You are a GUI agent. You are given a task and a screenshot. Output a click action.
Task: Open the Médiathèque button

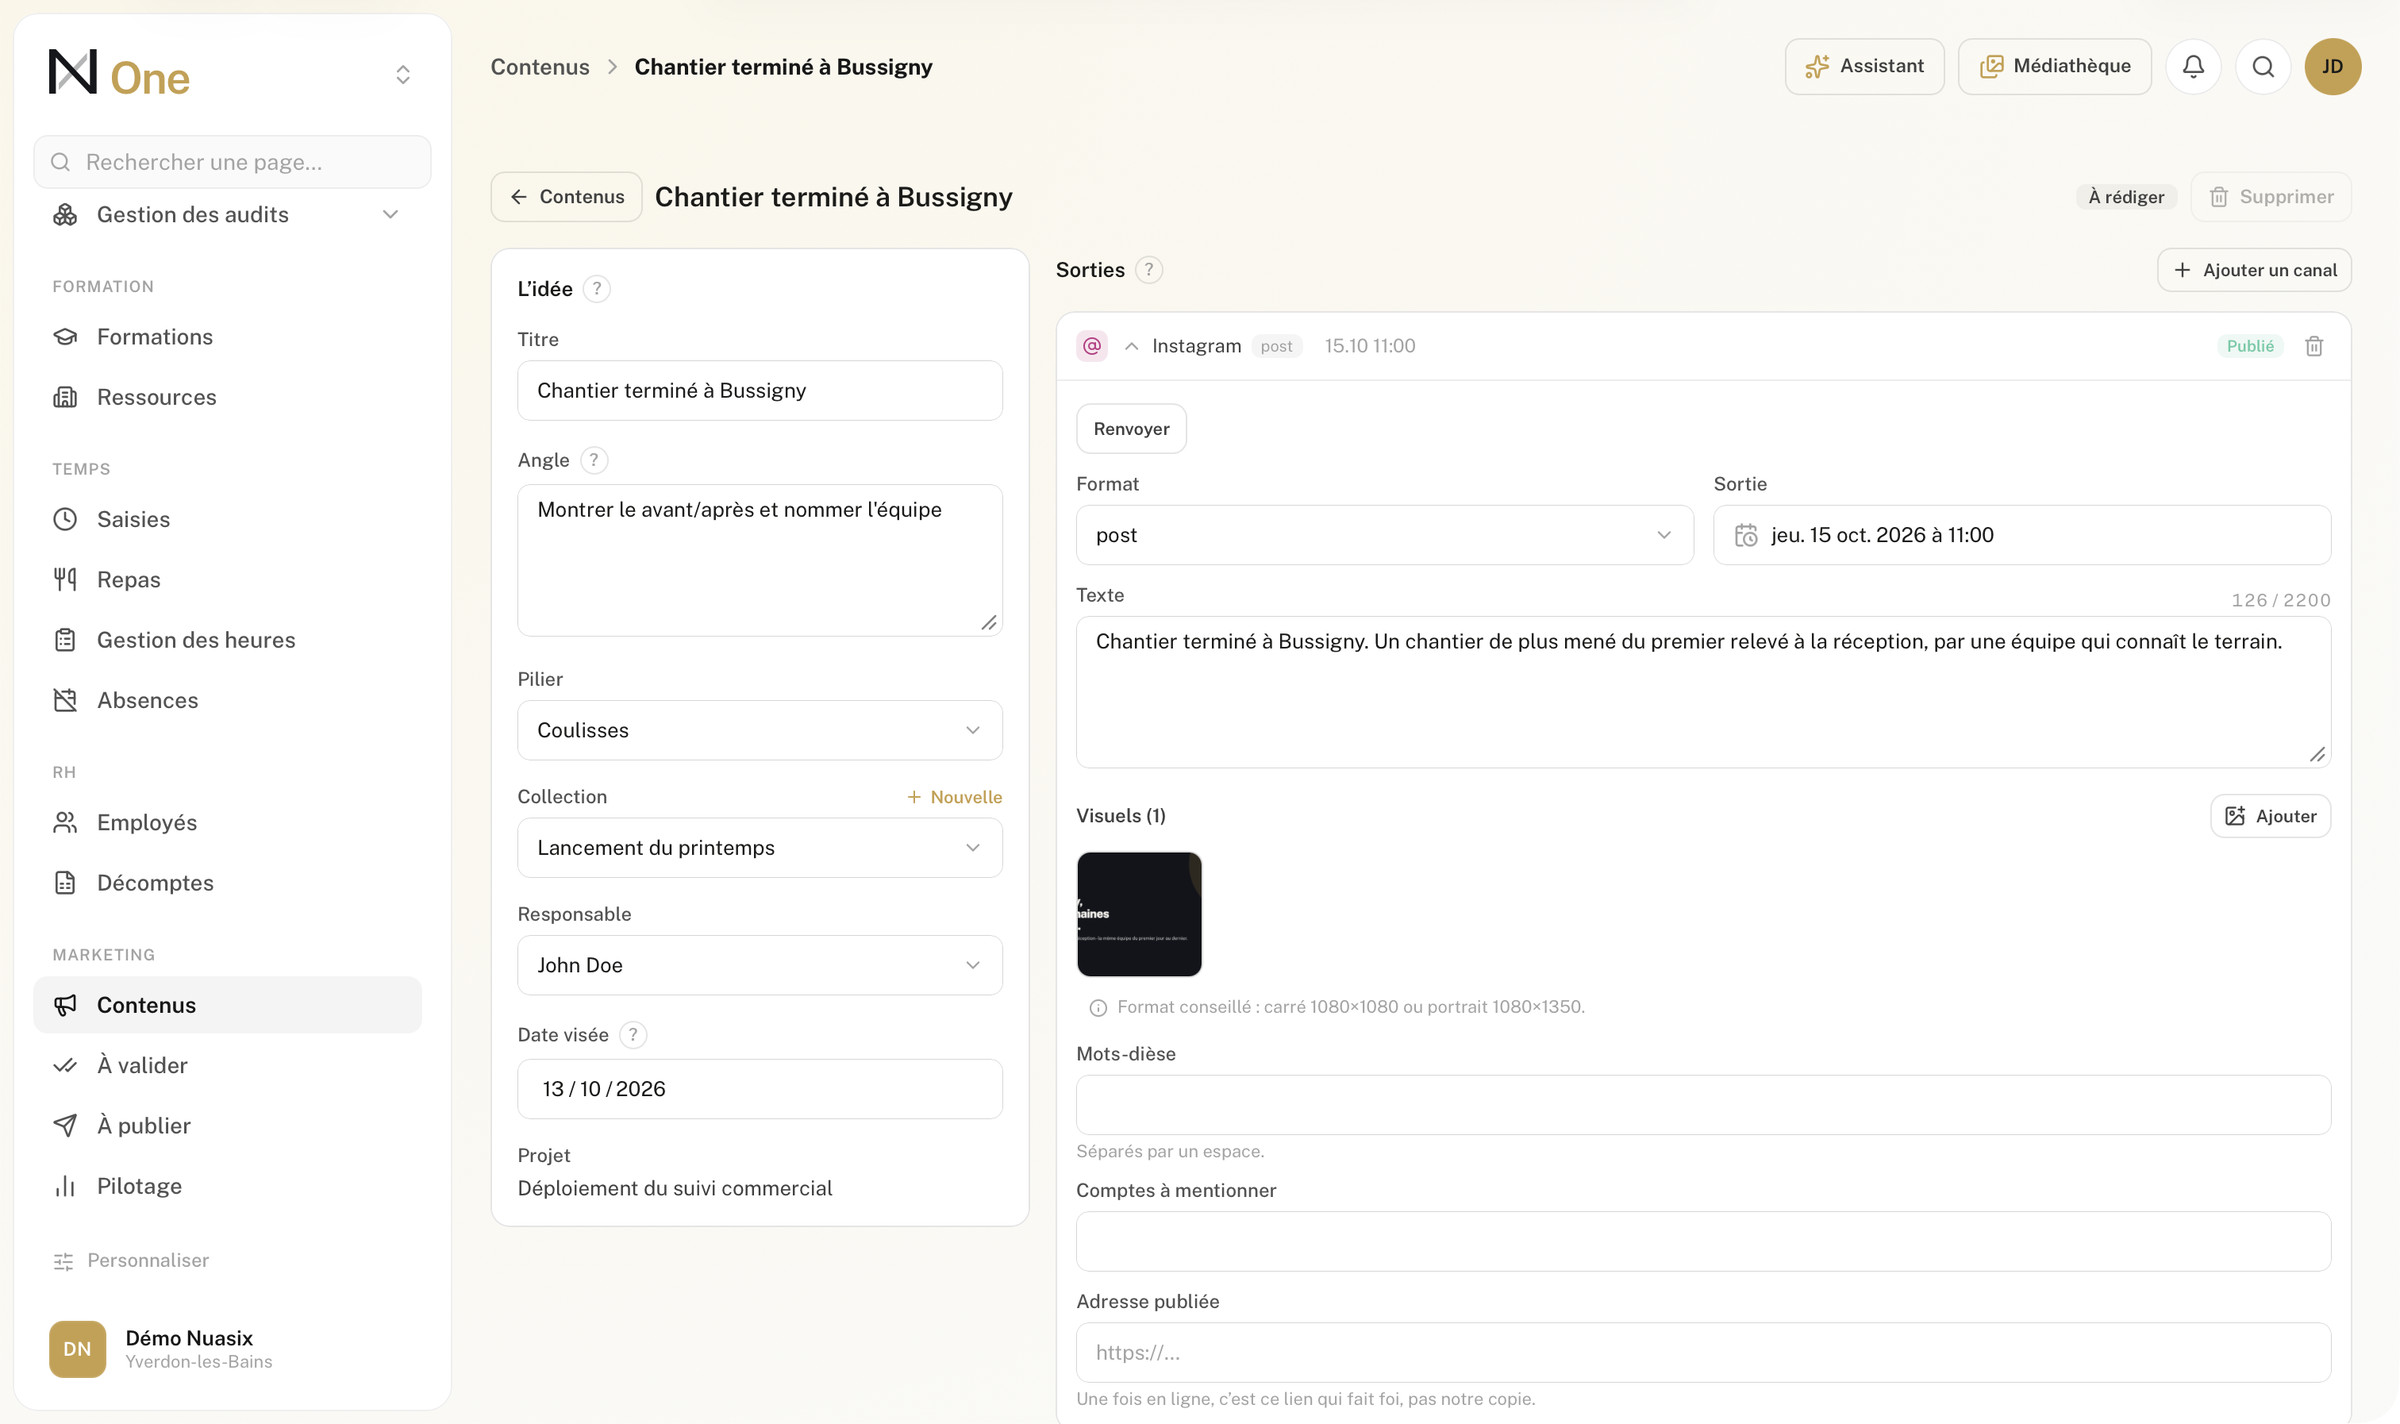(2054, 66)
